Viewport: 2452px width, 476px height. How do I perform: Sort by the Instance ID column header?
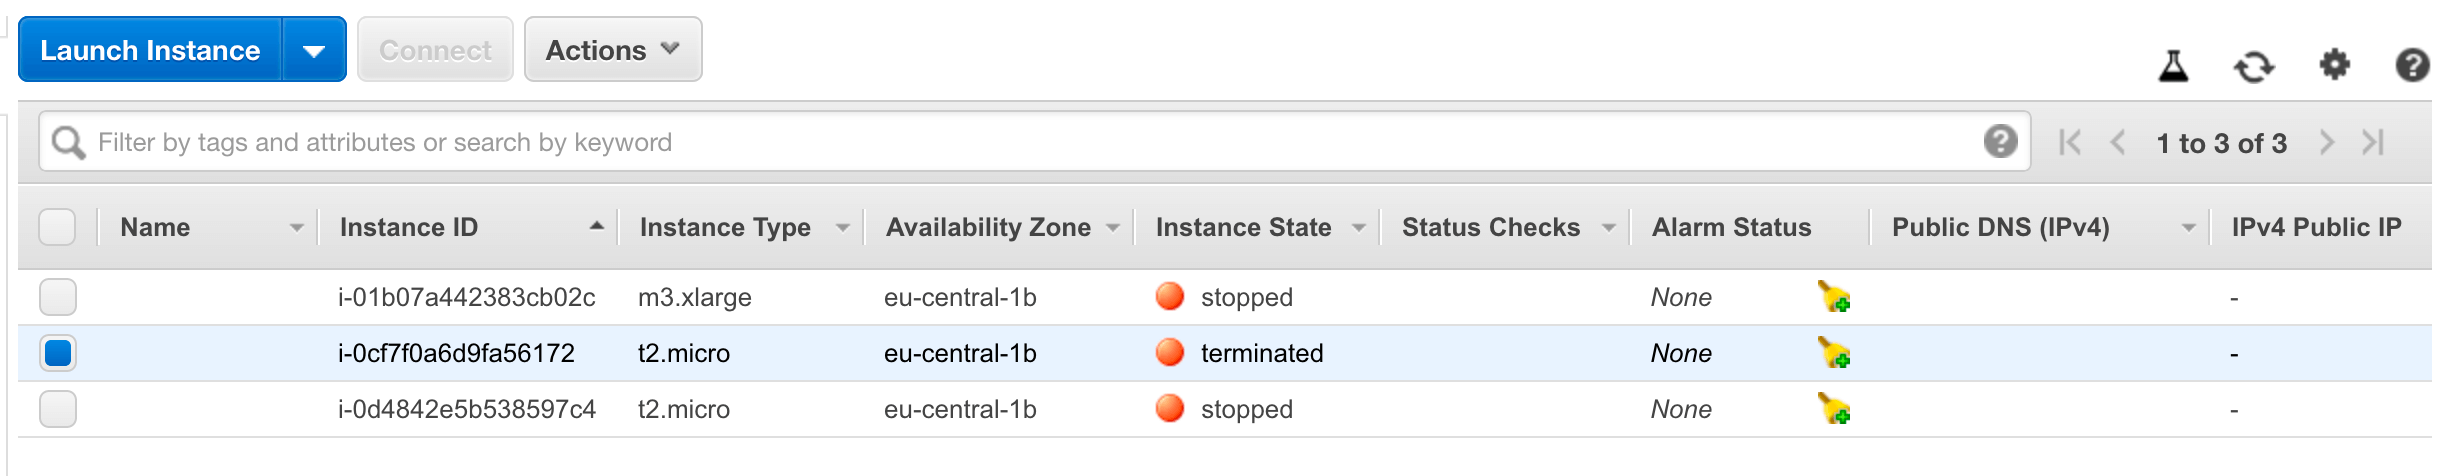[408, 227]
